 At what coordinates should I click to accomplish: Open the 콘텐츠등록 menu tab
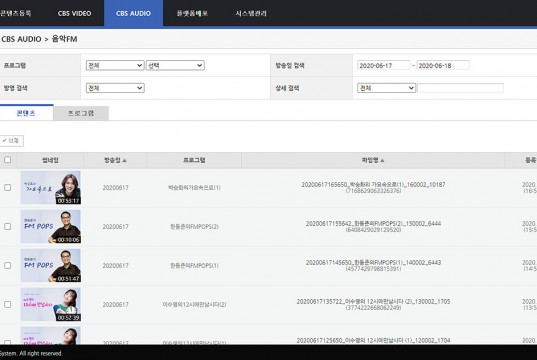[x=16, y=13]
